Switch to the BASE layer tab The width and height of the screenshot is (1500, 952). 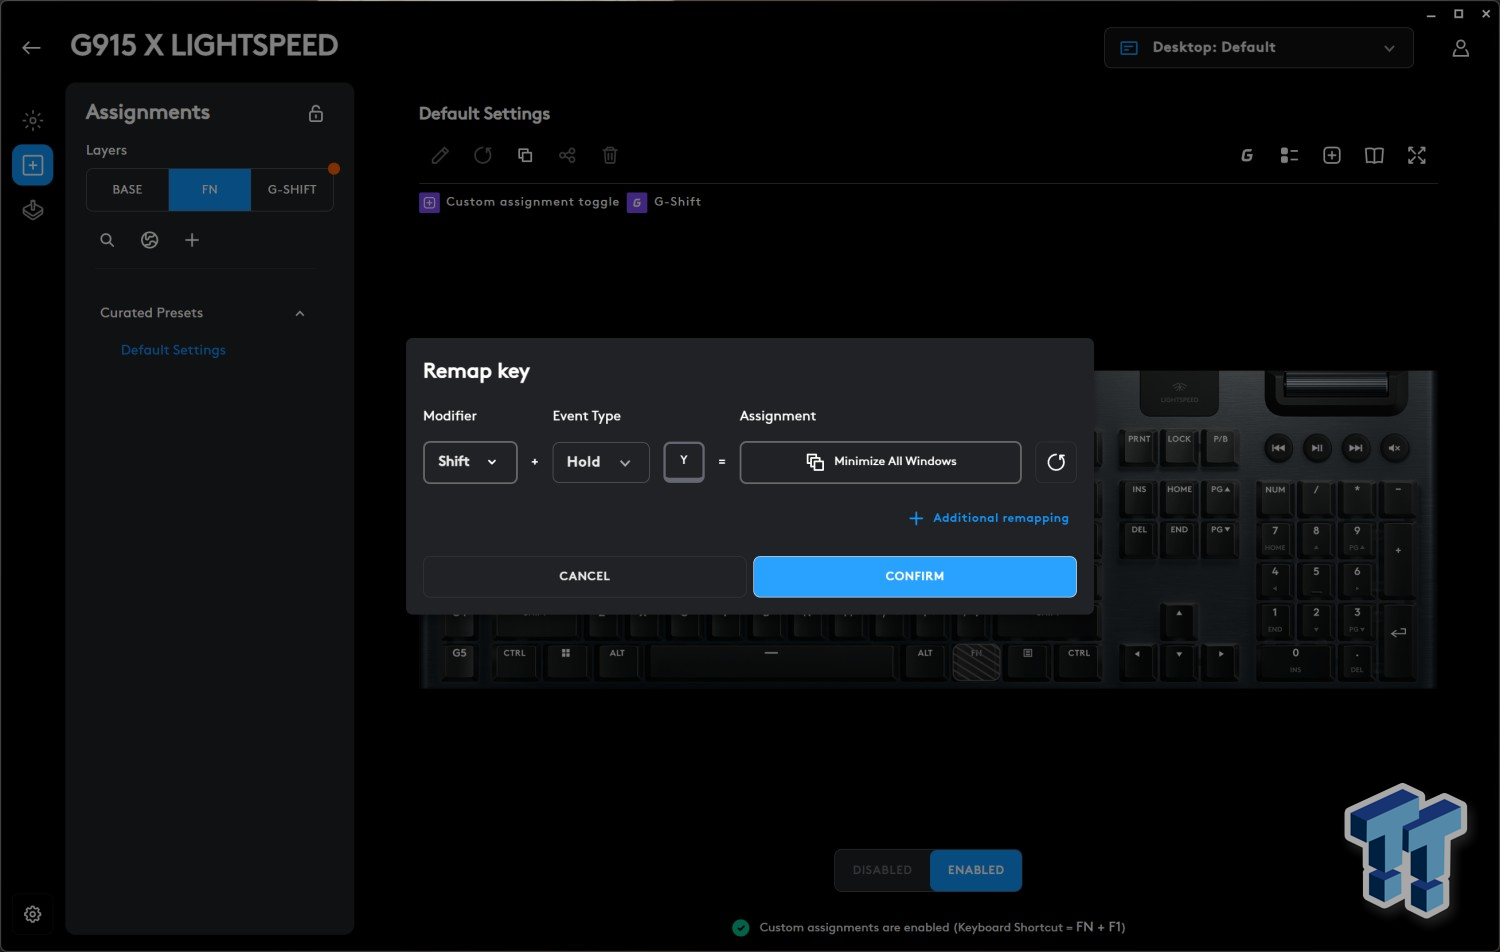(x=127, y=190)
